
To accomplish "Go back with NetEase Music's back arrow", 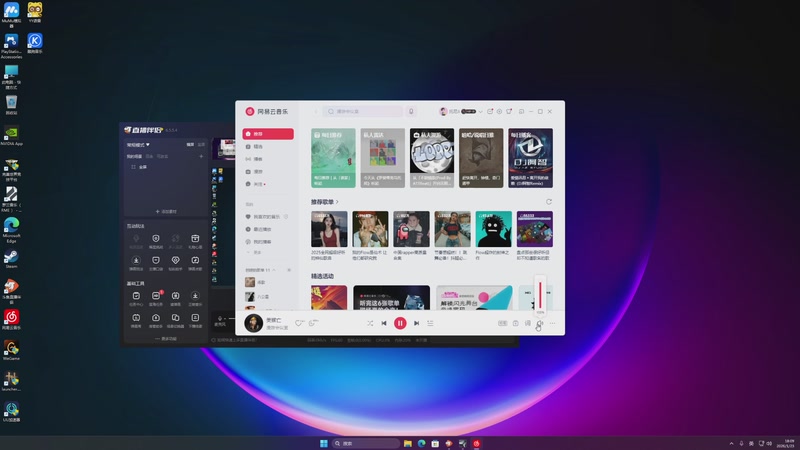I will (x=315, y=111).
